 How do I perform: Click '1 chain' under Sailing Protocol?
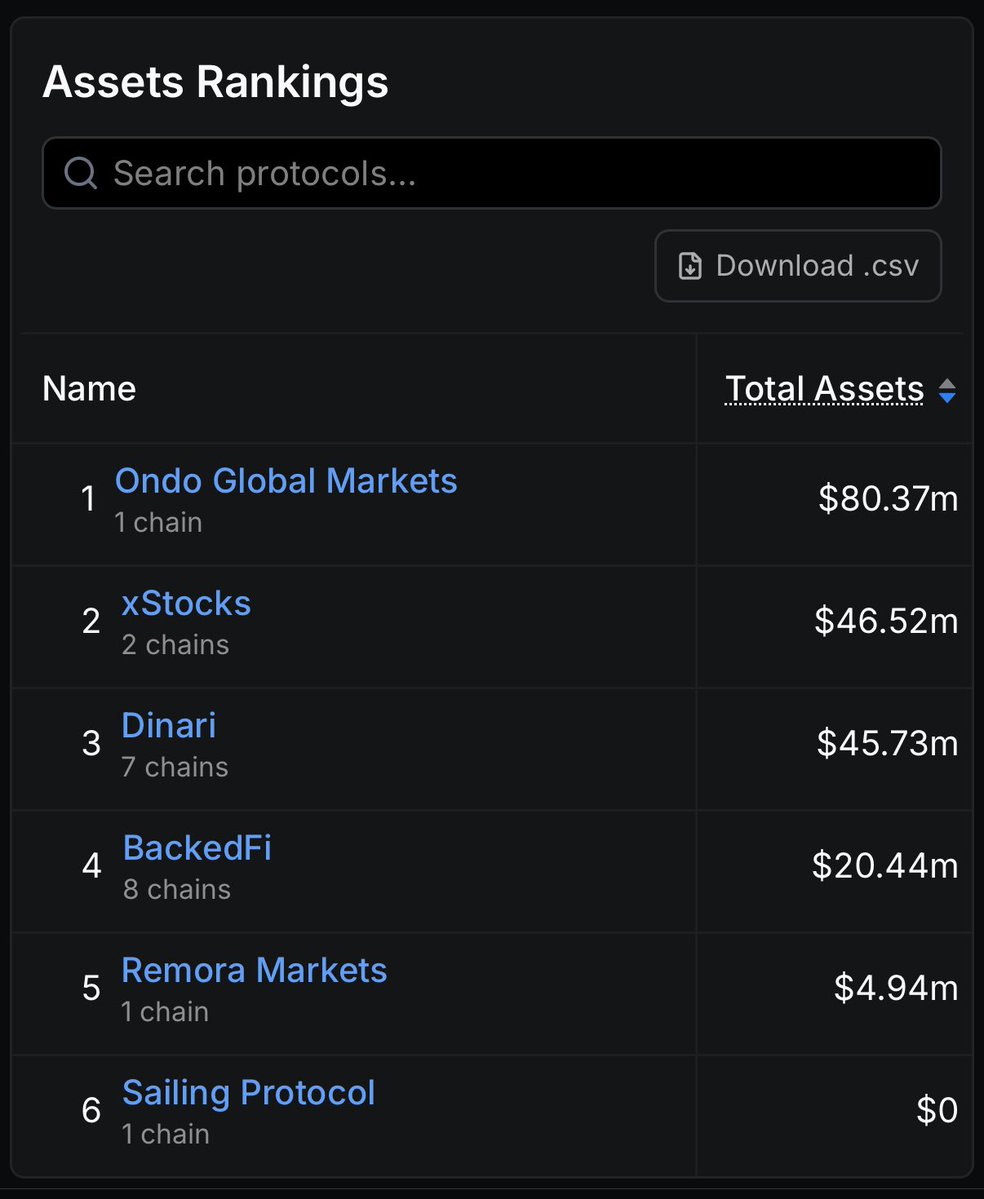point(166,1134)
